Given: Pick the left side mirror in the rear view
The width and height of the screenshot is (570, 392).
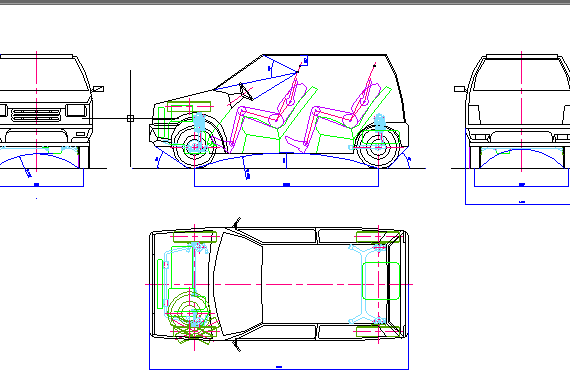Looking at the screenshot, I should 459,89.
